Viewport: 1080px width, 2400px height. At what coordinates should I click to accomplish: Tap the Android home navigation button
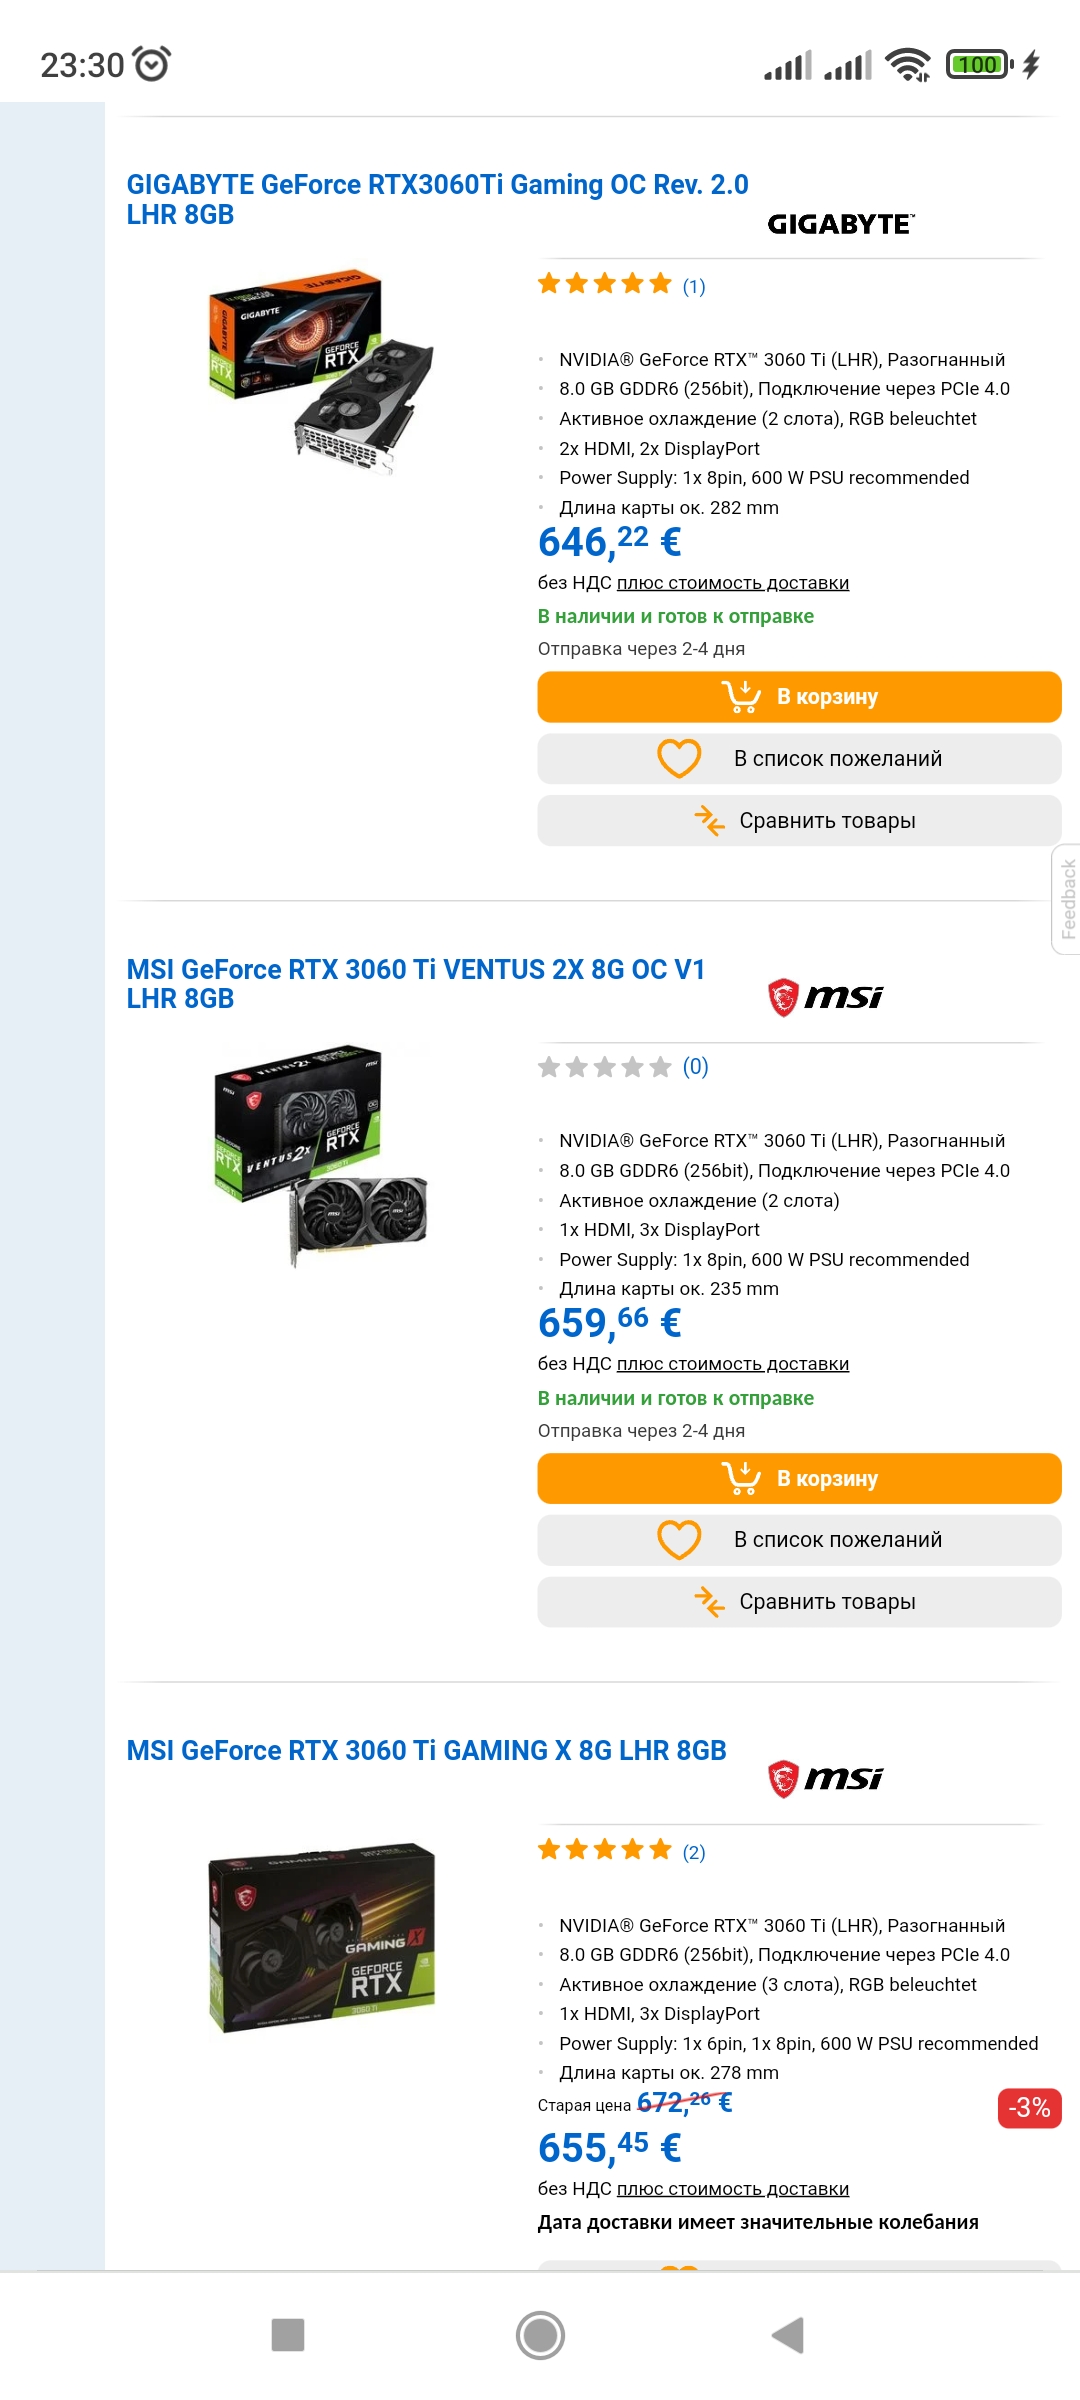coord(540,2335)
